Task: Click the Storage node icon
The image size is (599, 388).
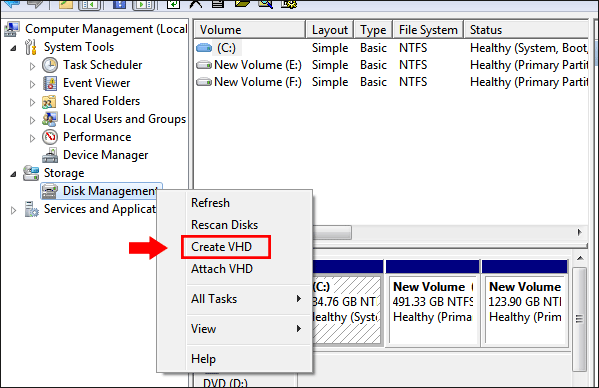Action: (31, 173)
